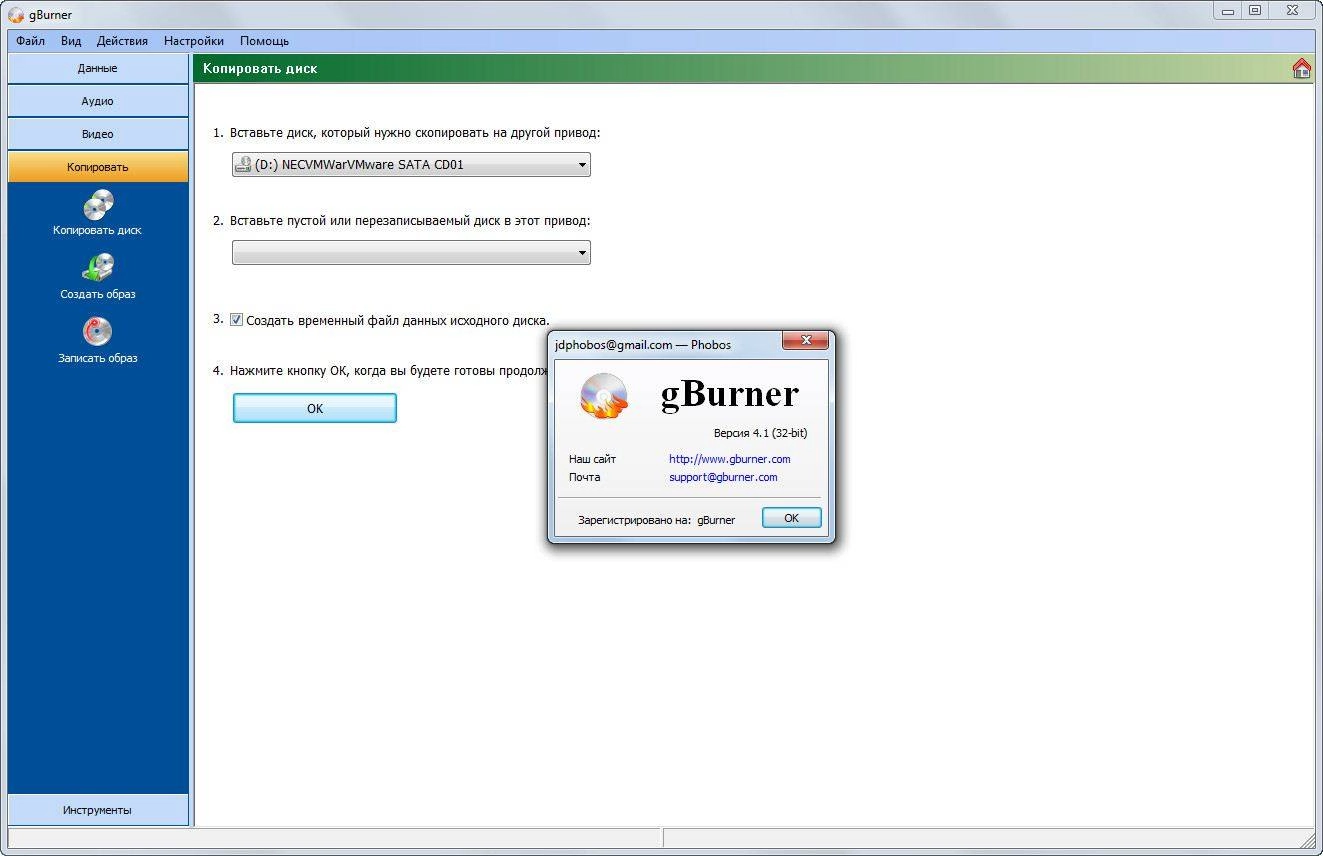Viewport: 1323px width, 856px height.
Task: Switch to the Данные sidebar section
Action: 98,68
